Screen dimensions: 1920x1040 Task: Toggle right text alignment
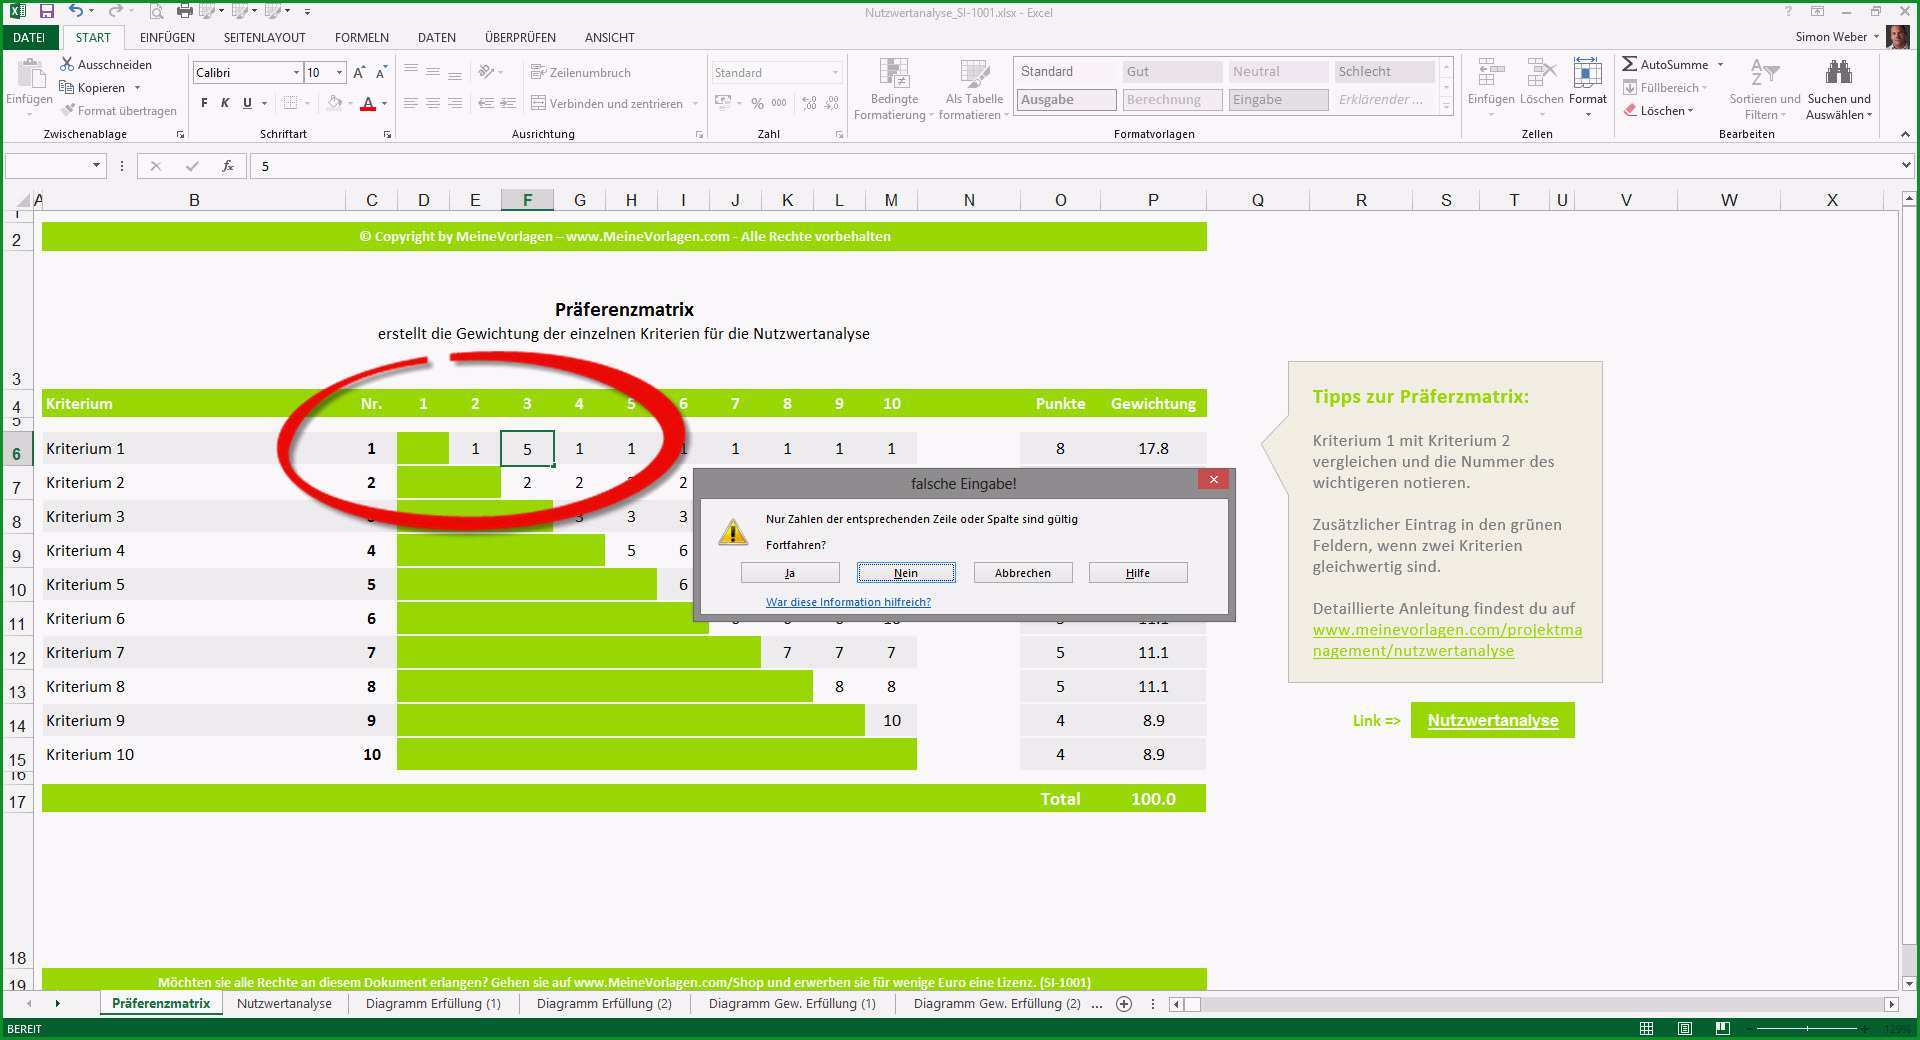pyautogui.click(x=455, y=103)
